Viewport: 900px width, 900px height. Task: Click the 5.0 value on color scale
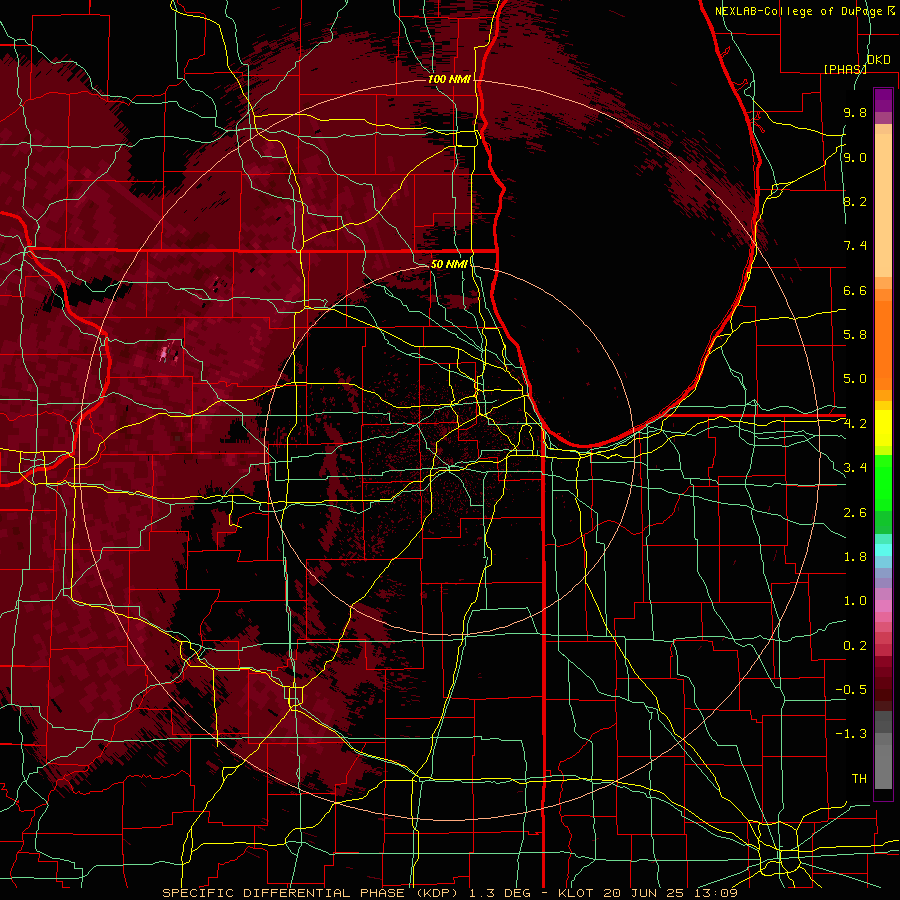coord(855,379)
